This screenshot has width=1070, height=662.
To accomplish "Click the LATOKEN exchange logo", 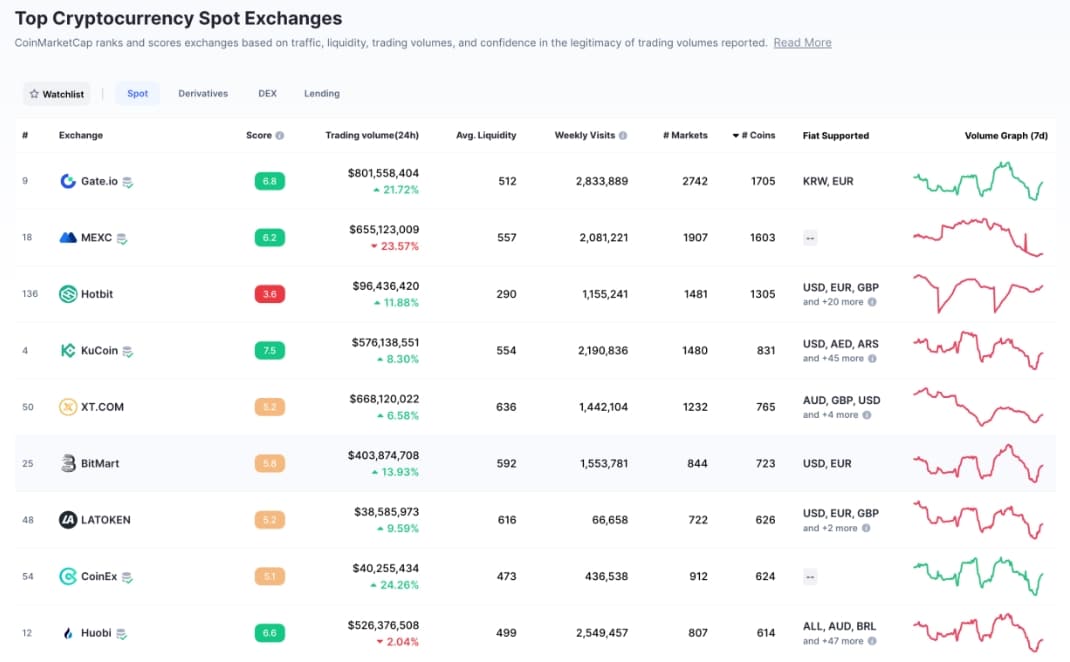I will coord(68,520).
